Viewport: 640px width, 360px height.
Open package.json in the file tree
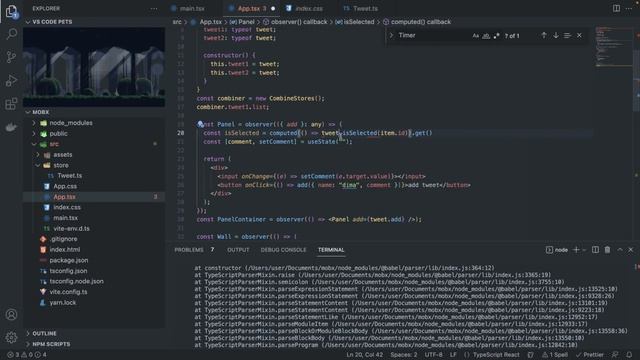[69, 260]
